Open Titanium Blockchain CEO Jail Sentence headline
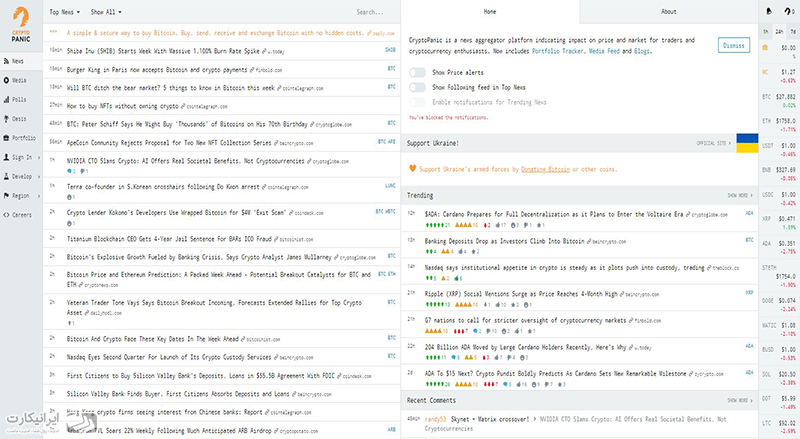800x439 pixels. tap(169, 239)
